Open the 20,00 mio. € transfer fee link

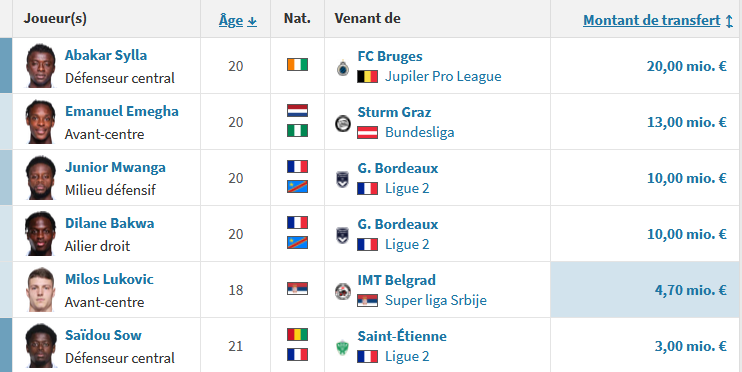click(x=687, y=66)
